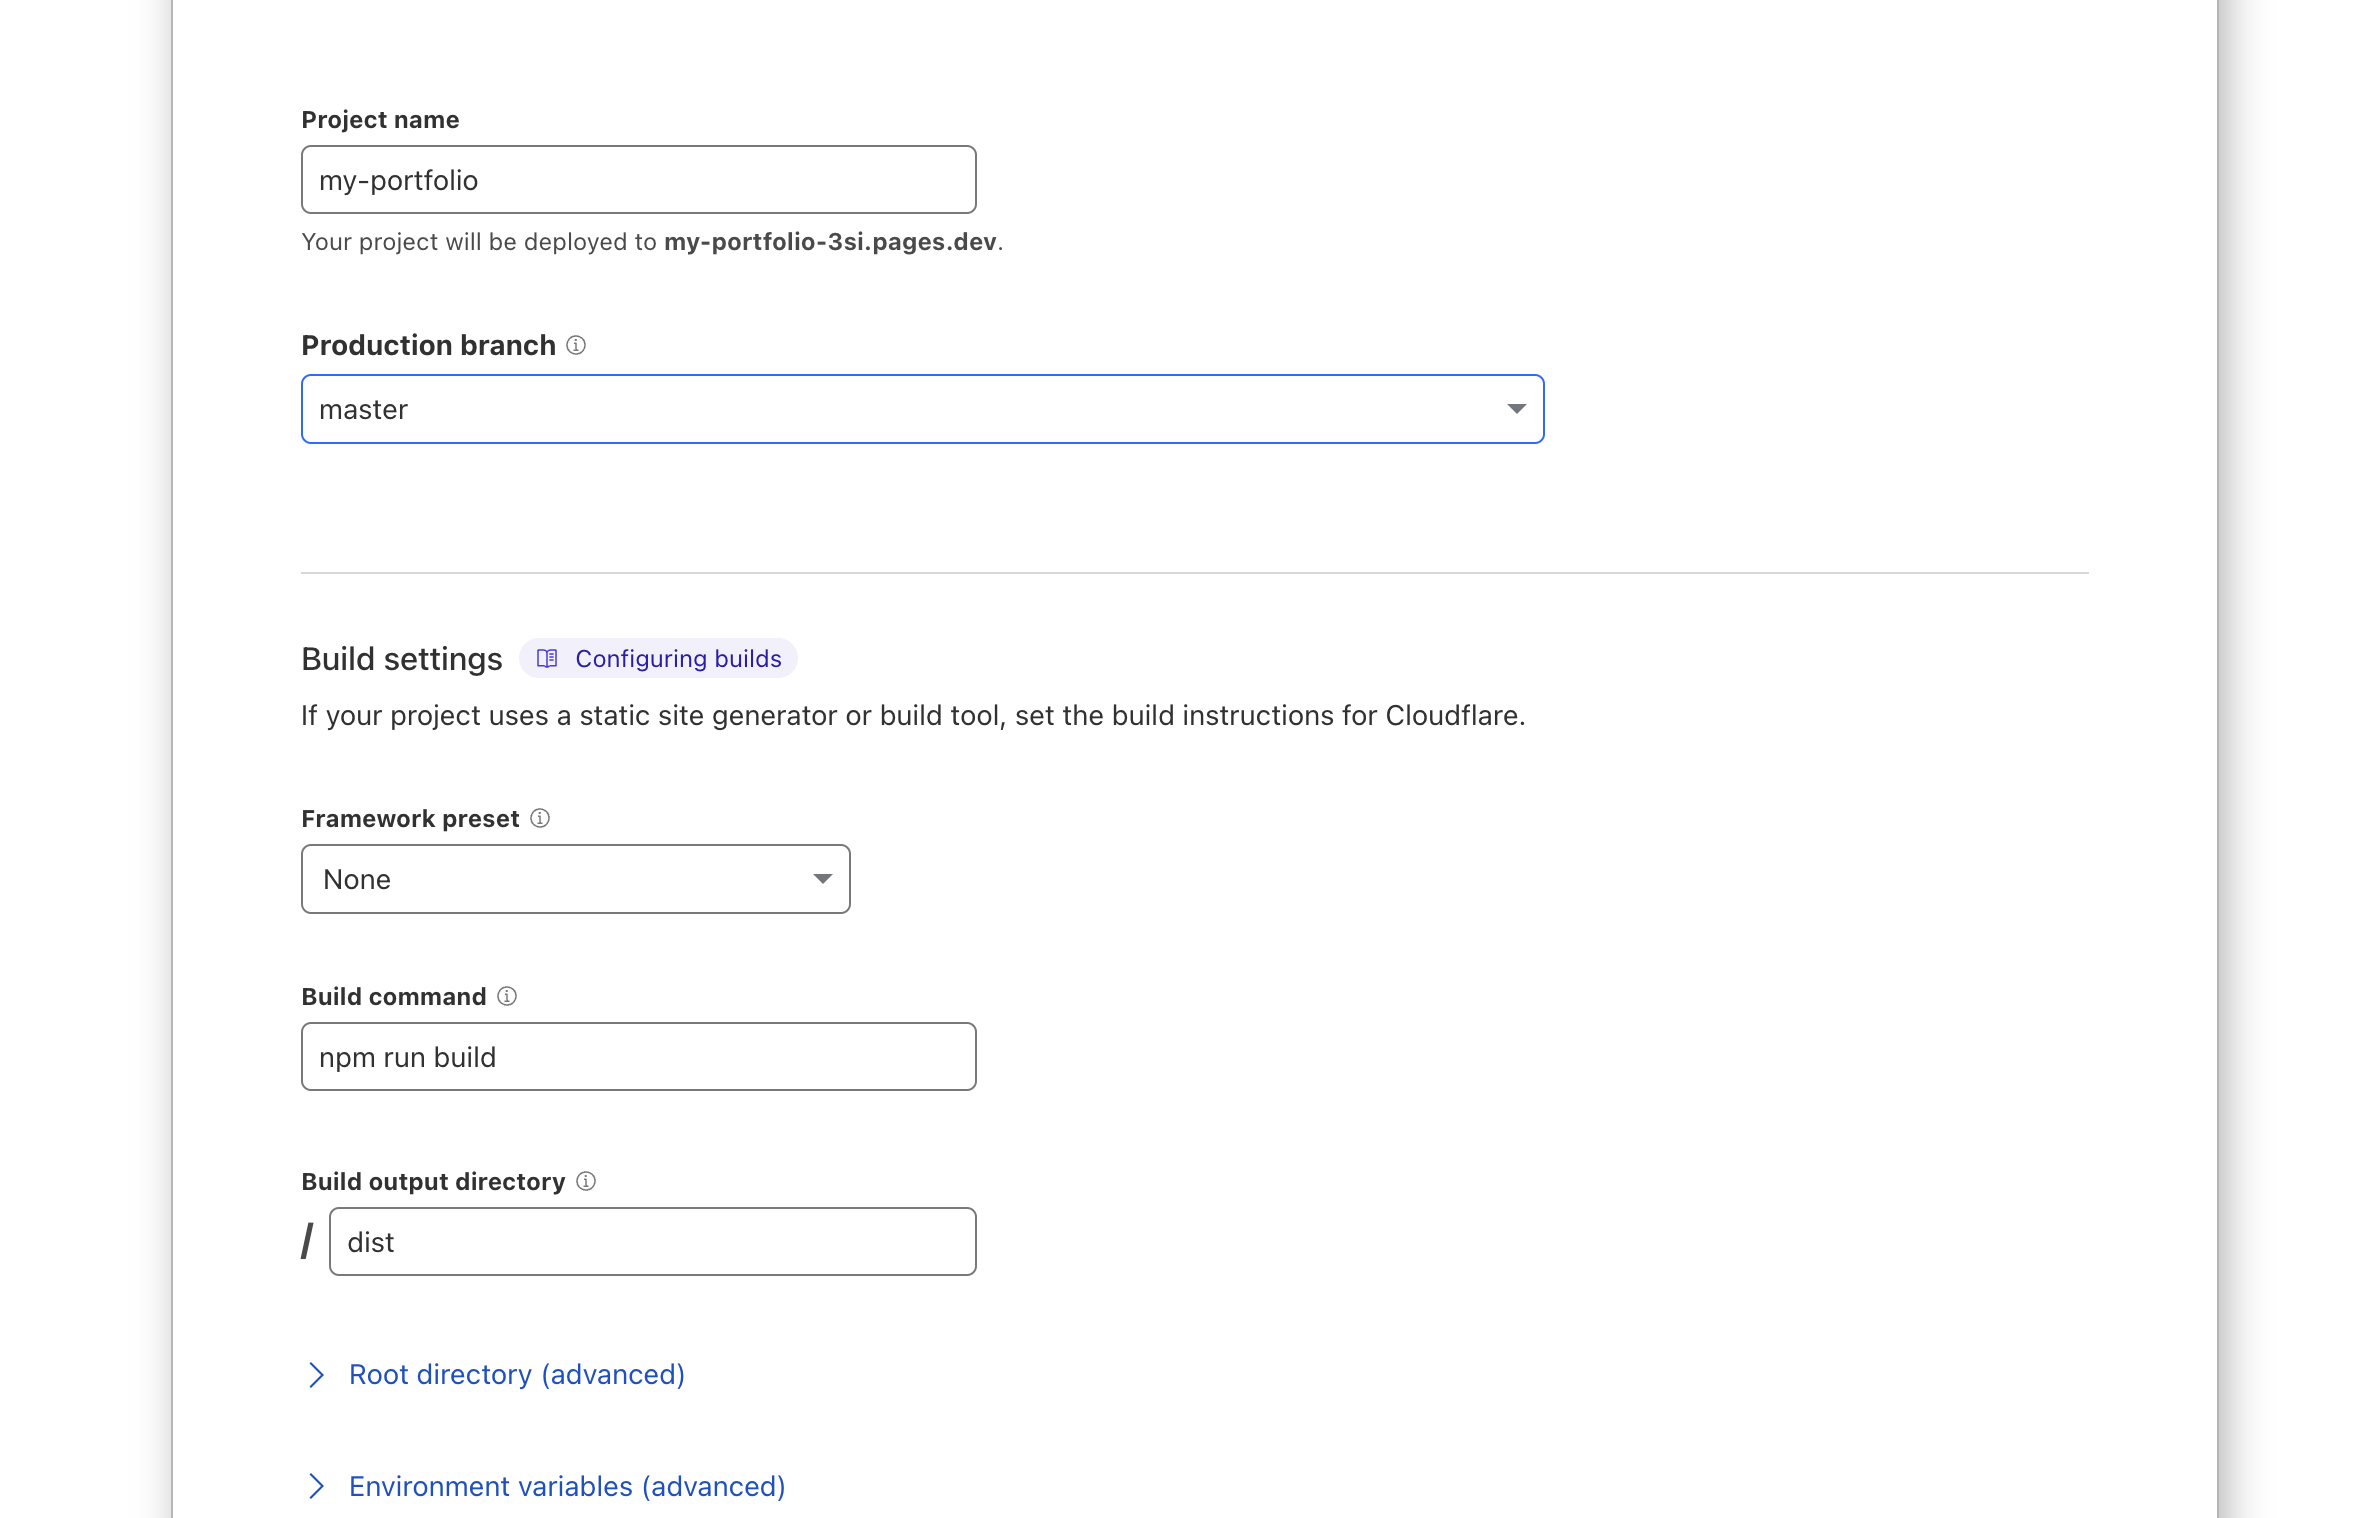Click into the npm run build command field
2374x1518 pixels.
(x=638, y=1057)
